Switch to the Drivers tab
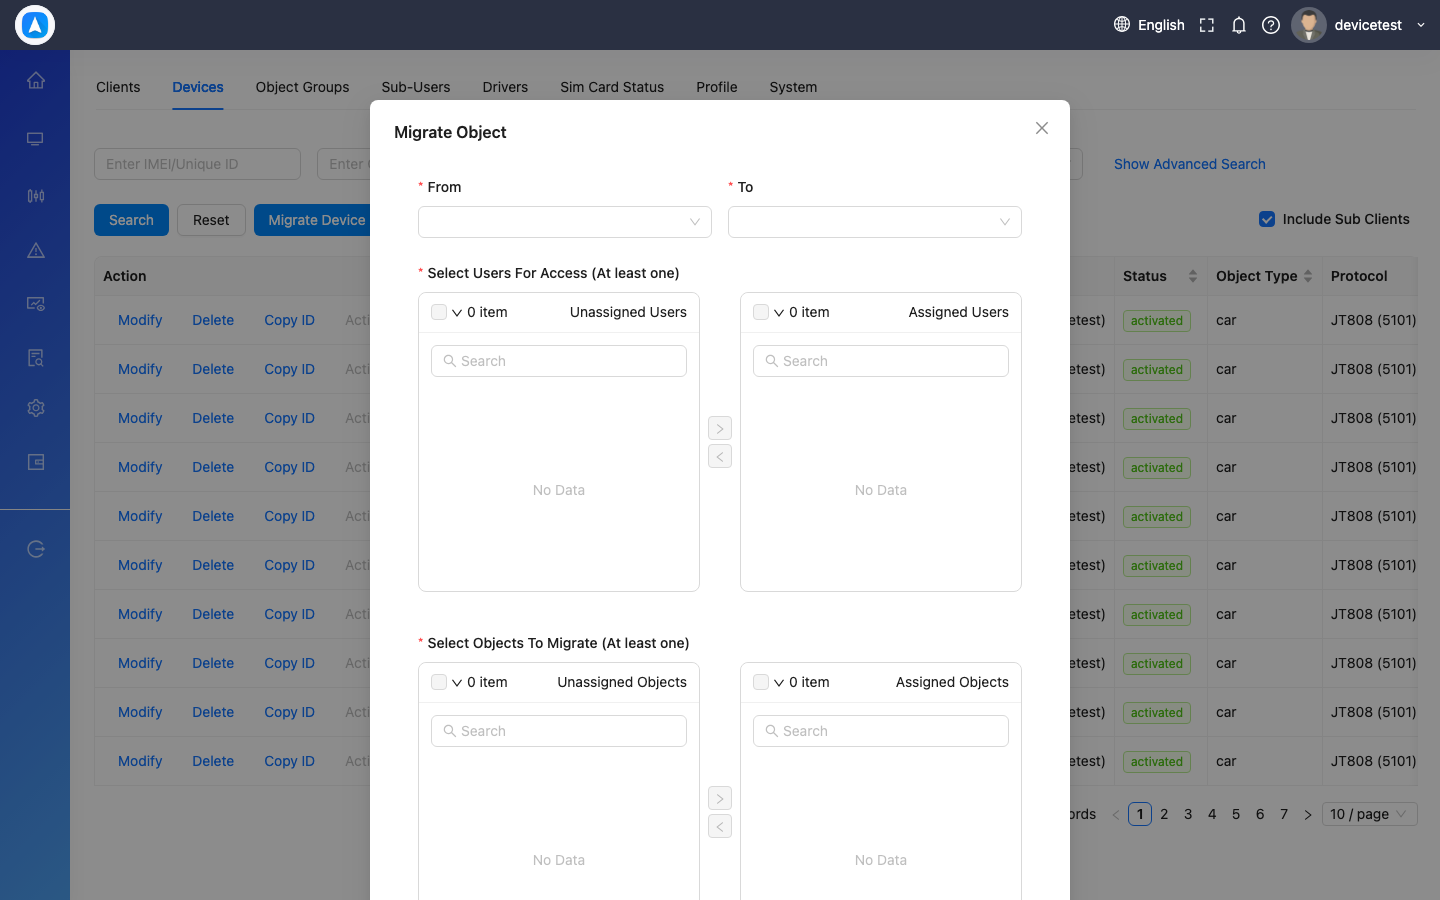 [x=505, y=87]
